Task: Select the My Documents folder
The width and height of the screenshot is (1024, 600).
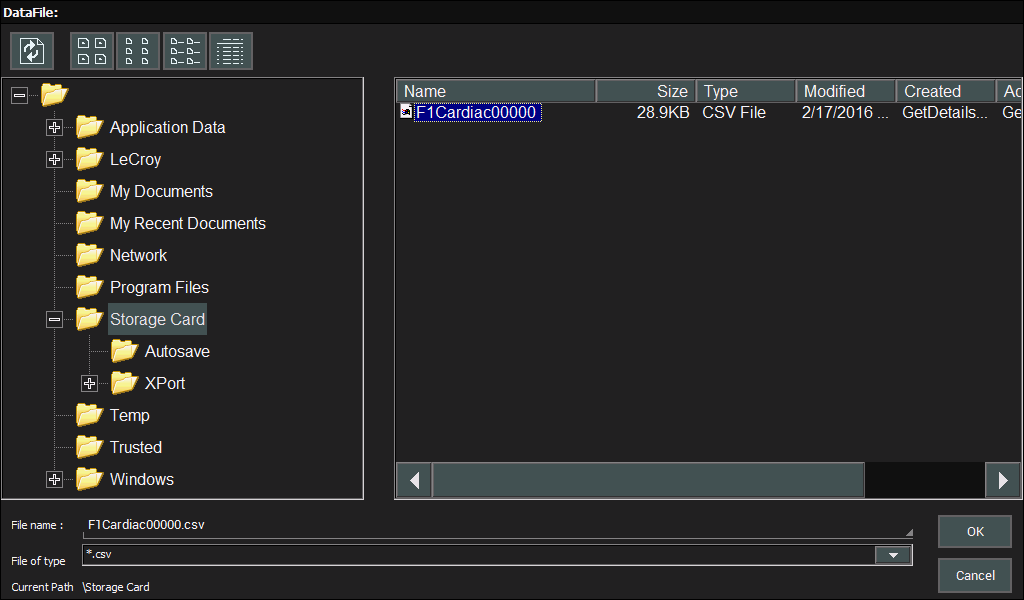Action: point(160,191)
